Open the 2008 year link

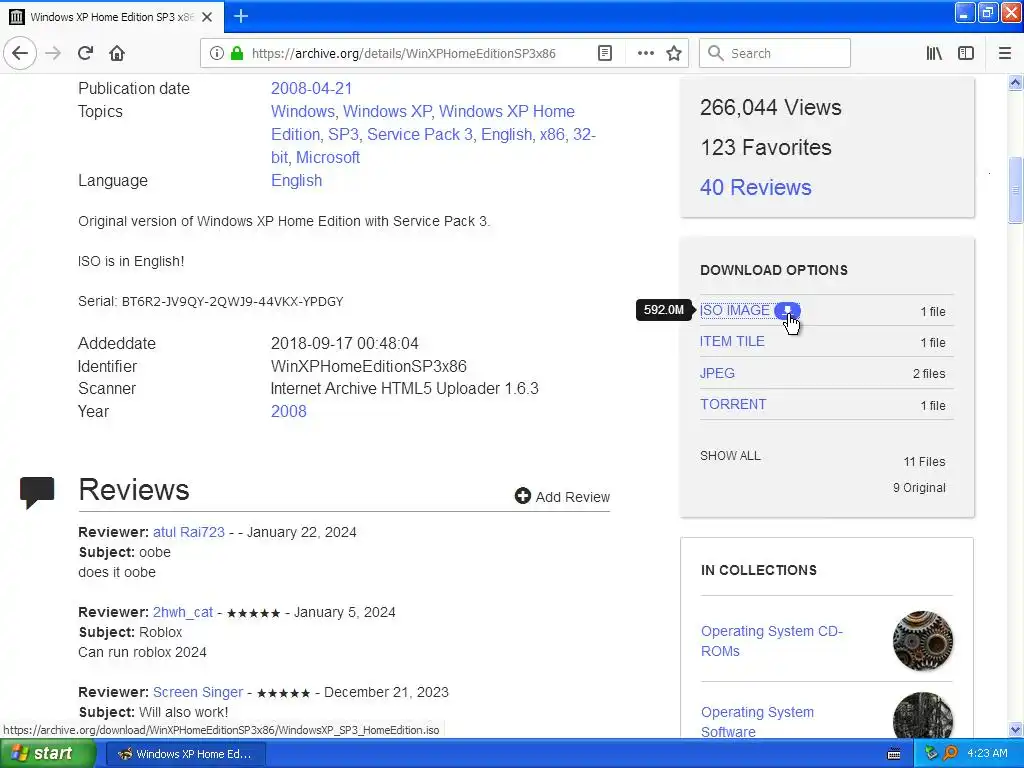point(289,411)
